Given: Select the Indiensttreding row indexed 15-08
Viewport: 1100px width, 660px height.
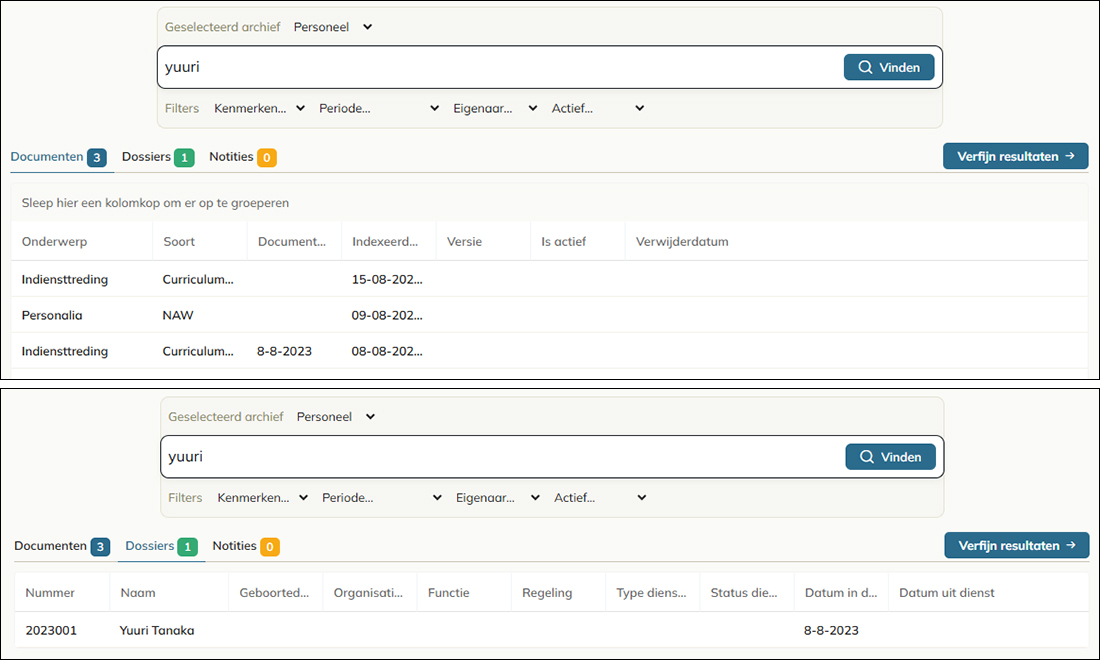Looking at the screenshot, I should click(549, 279).
